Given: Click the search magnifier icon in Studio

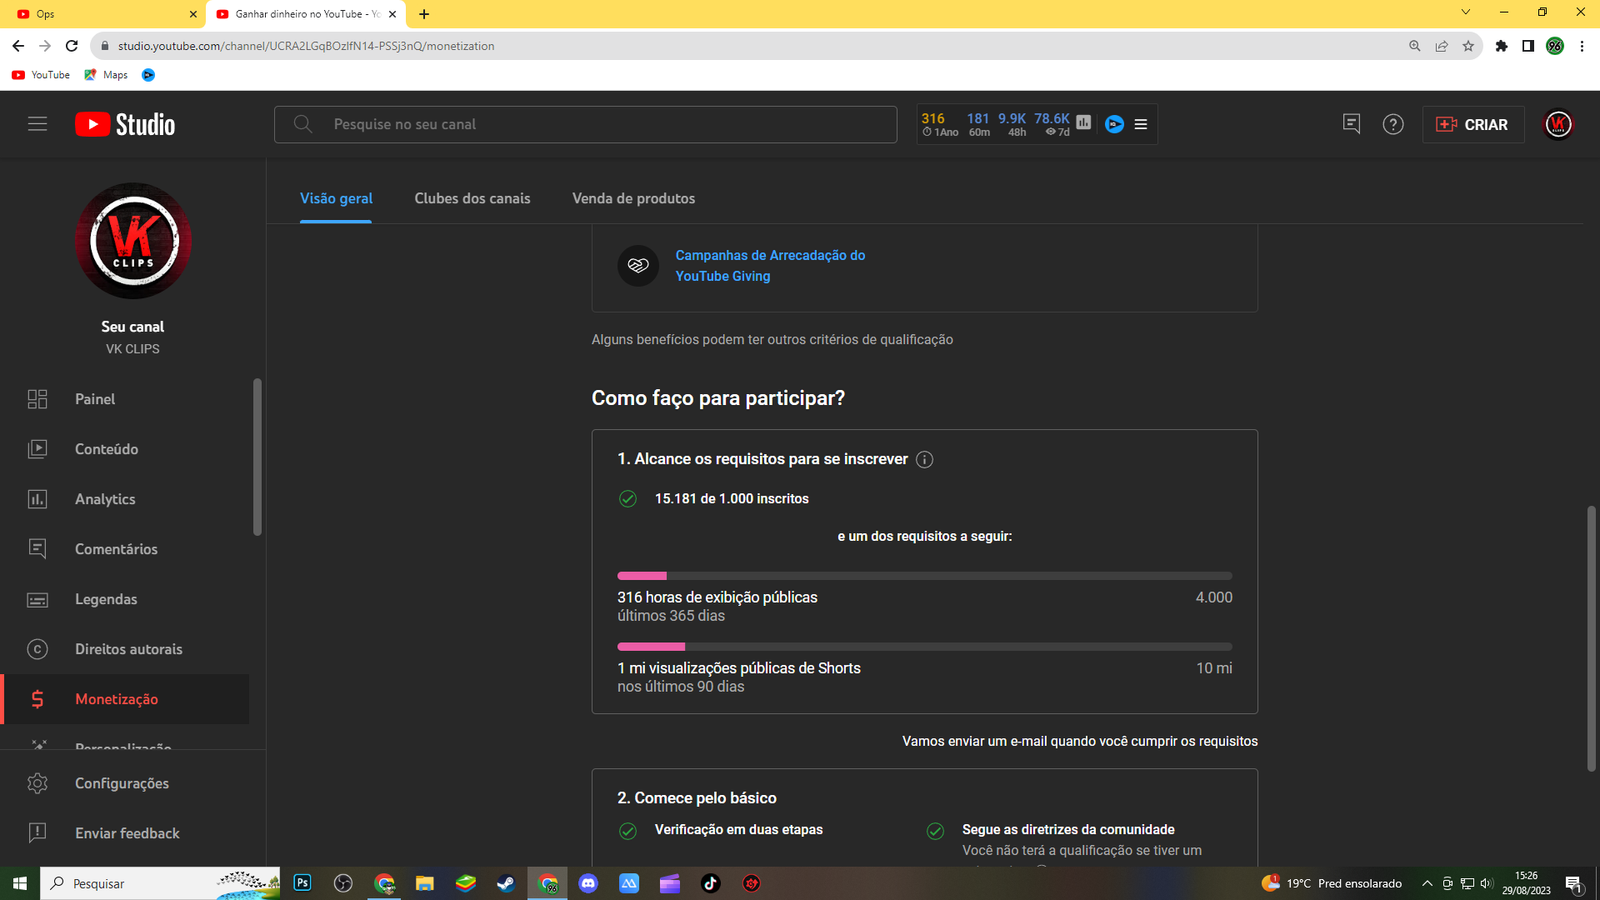Looking at the screenshot, I should [x=303, y=124].
